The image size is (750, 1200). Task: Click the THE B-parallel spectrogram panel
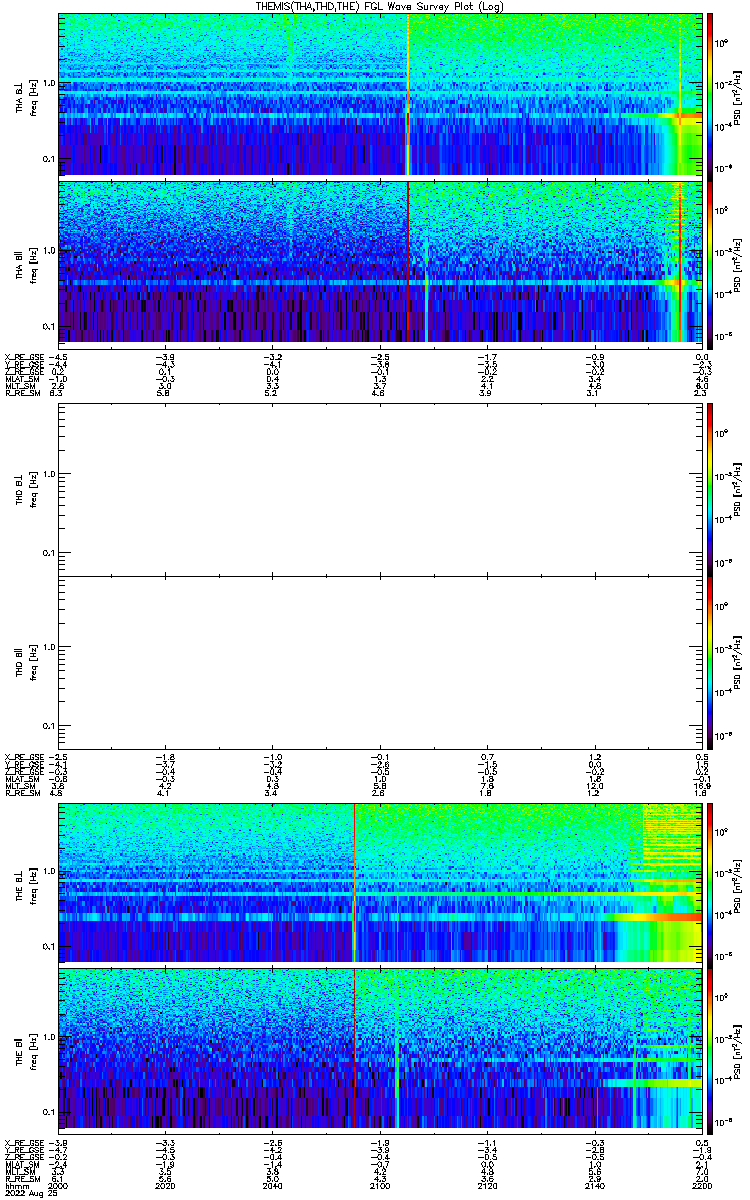coord(380,1049)
